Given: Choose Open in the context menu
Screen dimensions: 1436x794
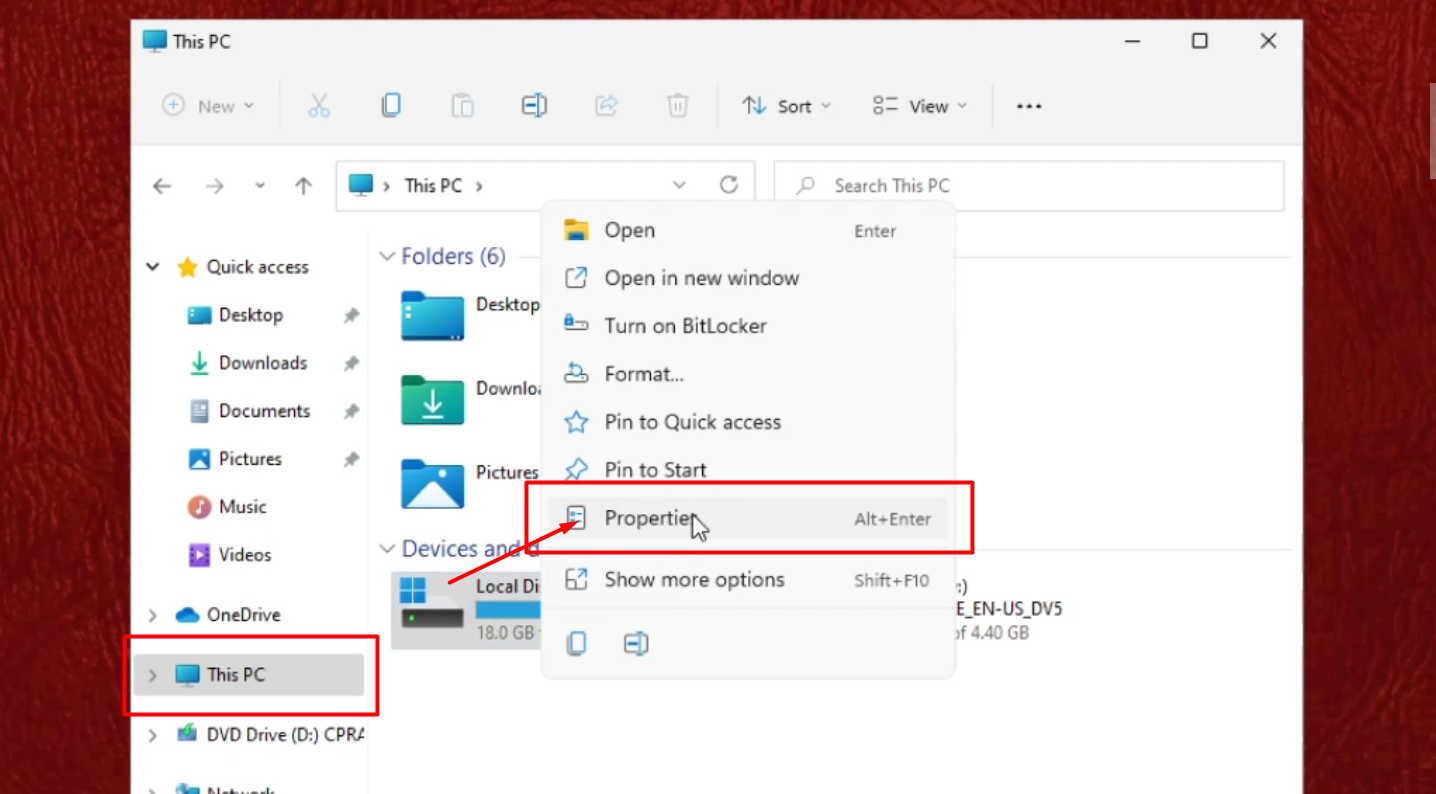Looking at the screenshot, I should tap(748, 230).
